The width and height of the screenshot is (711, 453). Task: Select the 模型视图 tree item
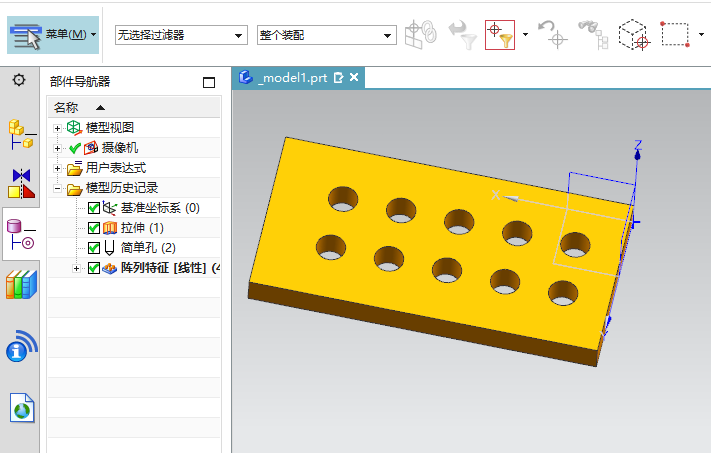tap(110, 128)
